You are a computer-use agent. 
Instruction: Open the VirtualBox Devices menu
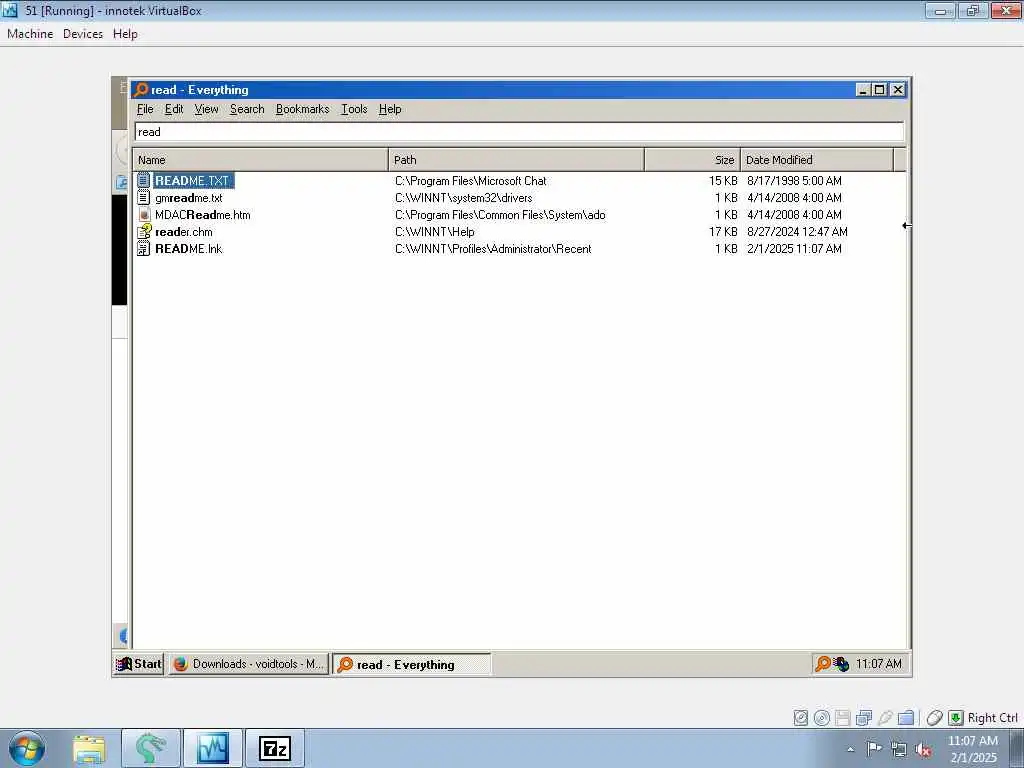tap(83, 34)
